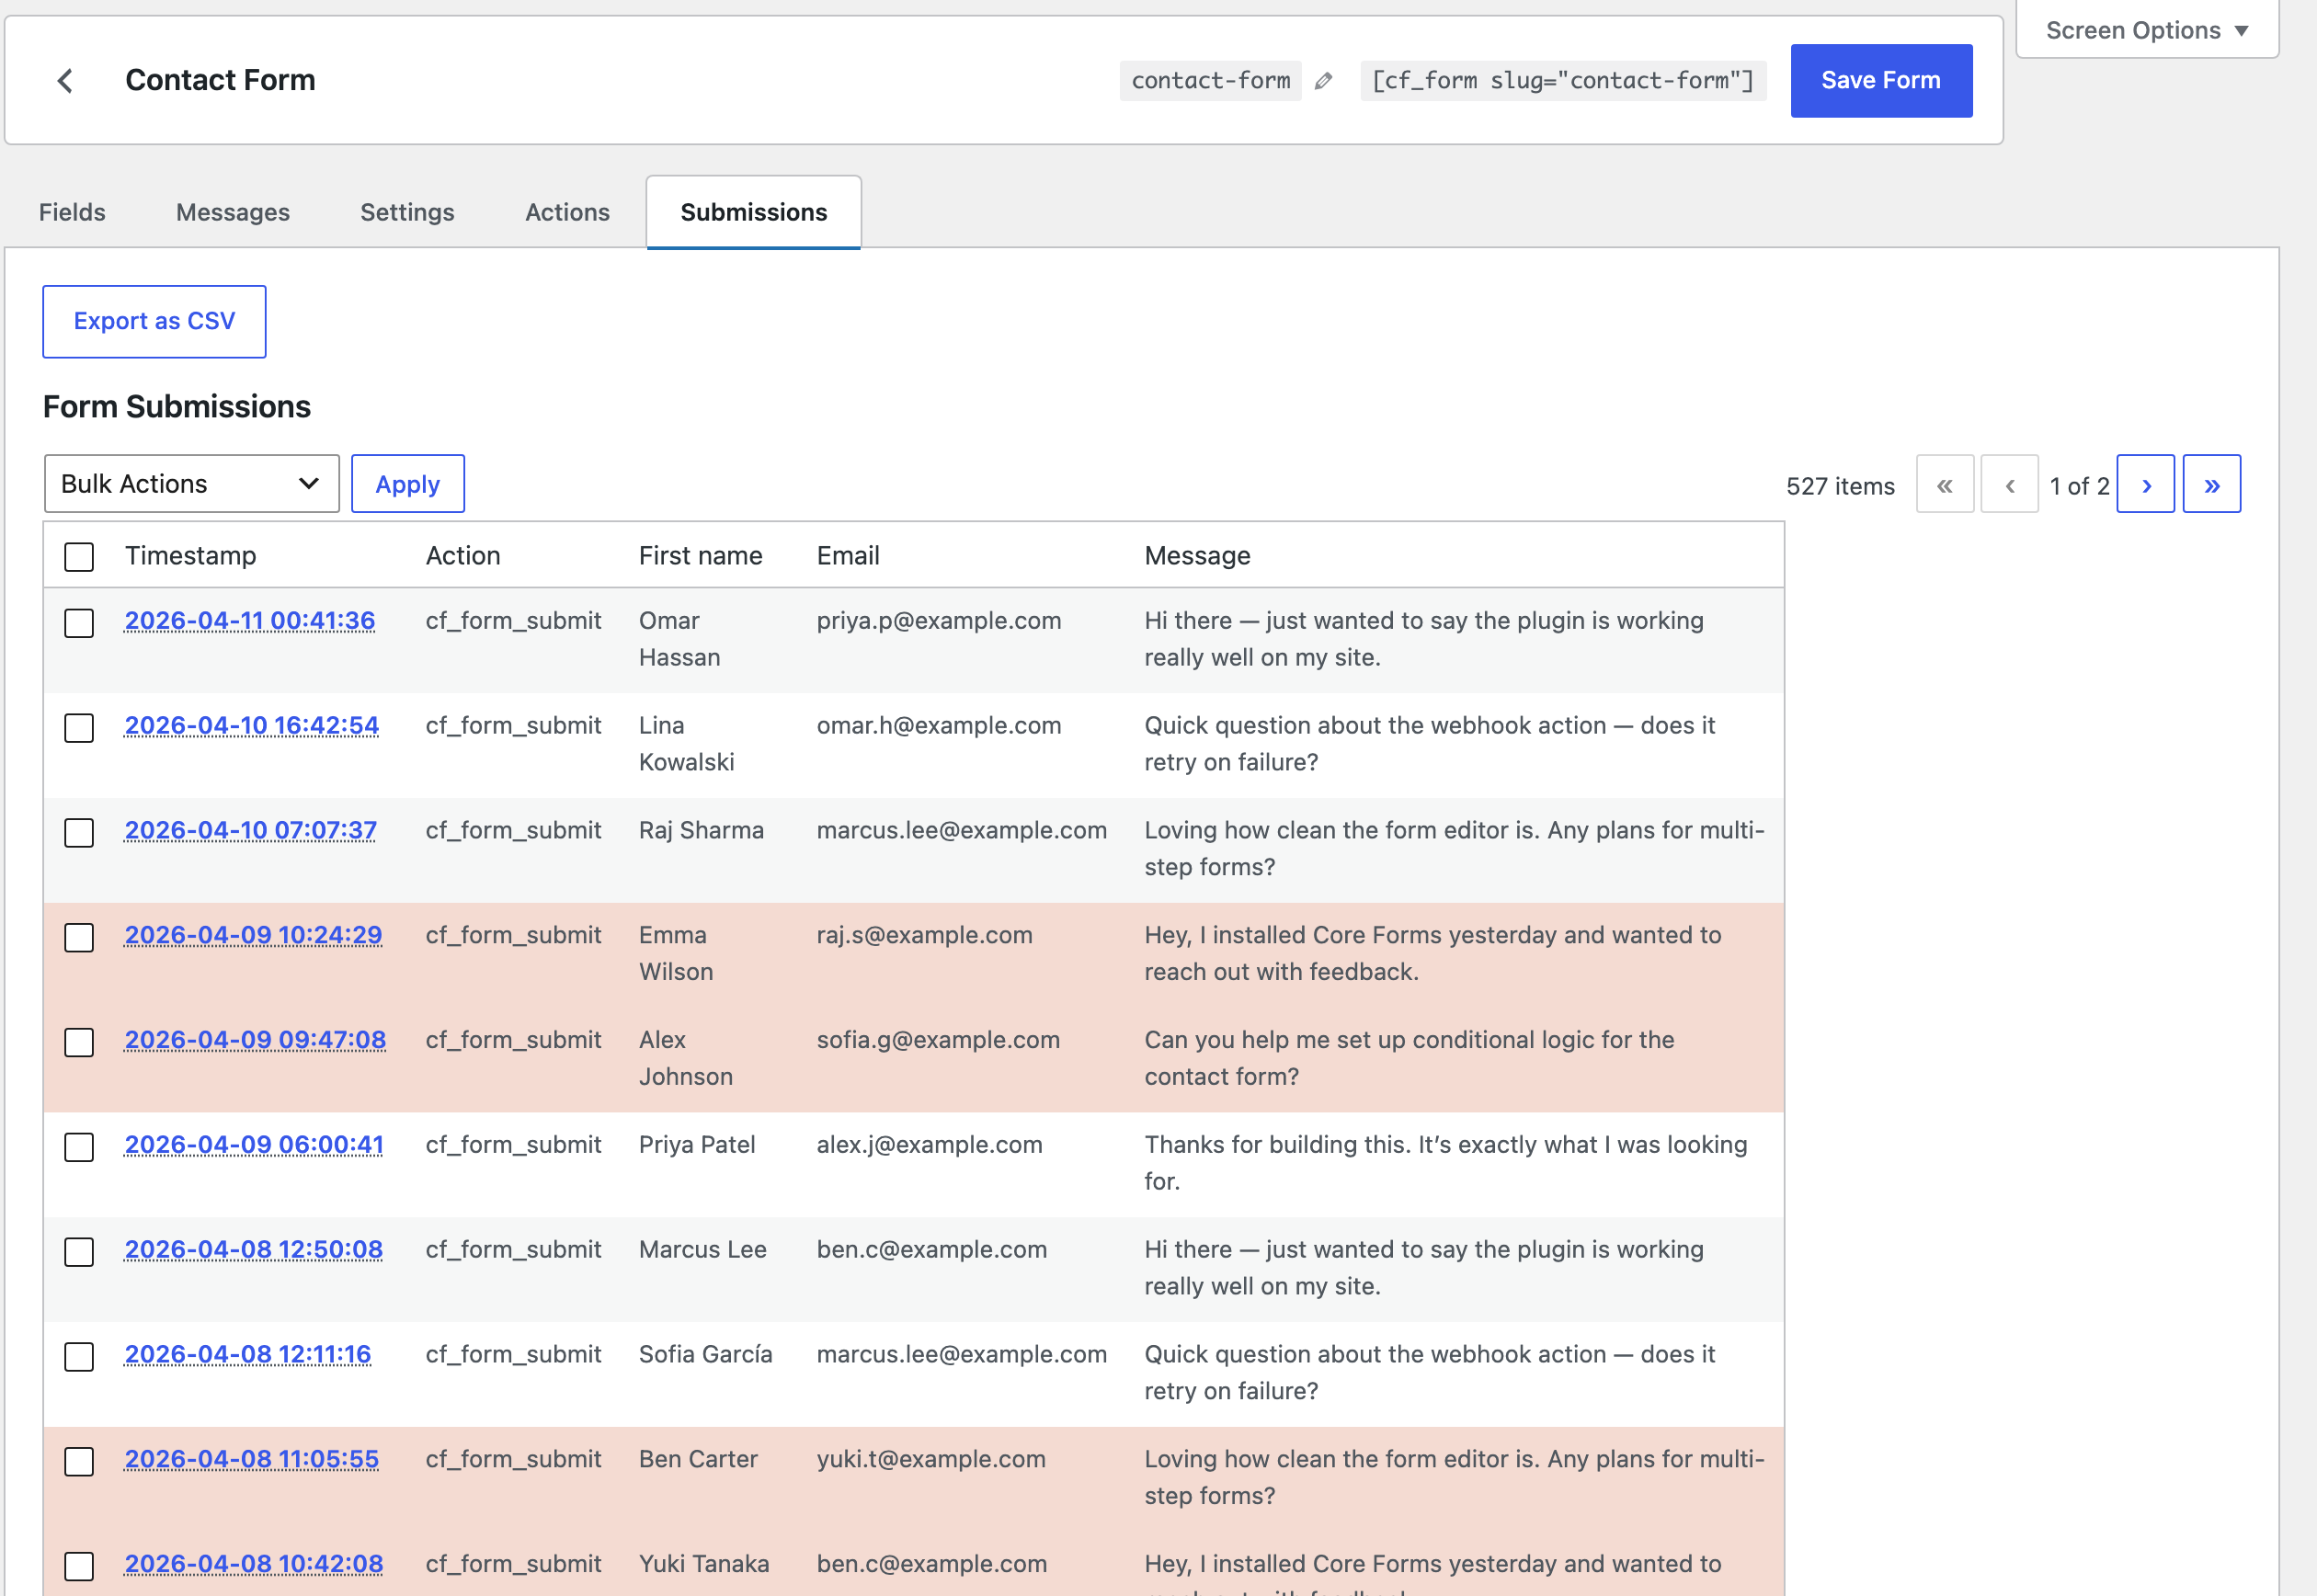Click the Message column header
The width and height of the screenshot is (2317, 1596).
1198,556
